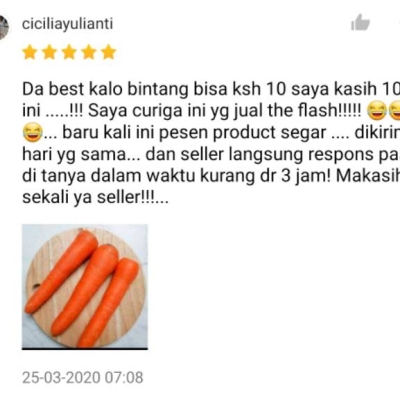
Task: Open the reviewer's profile avatar
Action: point(3,28)
